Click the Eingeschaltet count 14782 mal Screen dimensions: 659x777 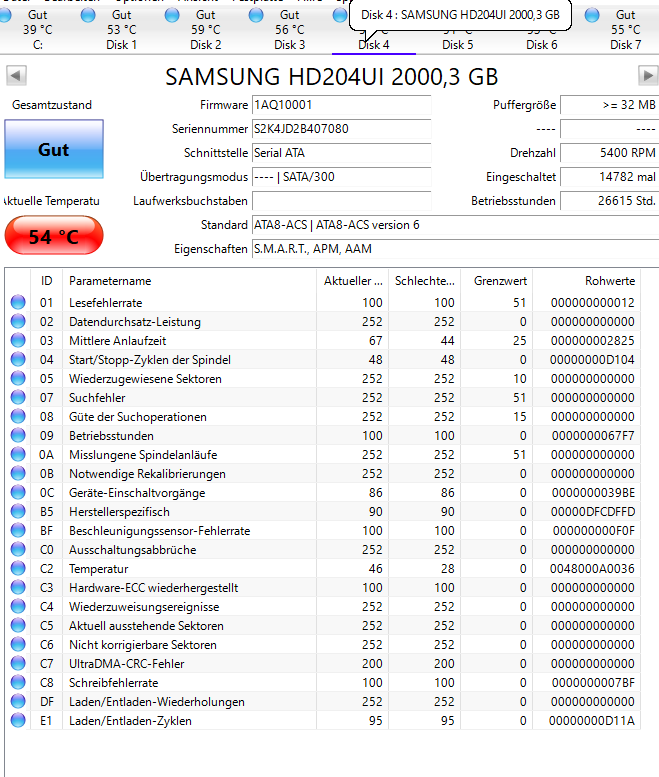point(609,177)
